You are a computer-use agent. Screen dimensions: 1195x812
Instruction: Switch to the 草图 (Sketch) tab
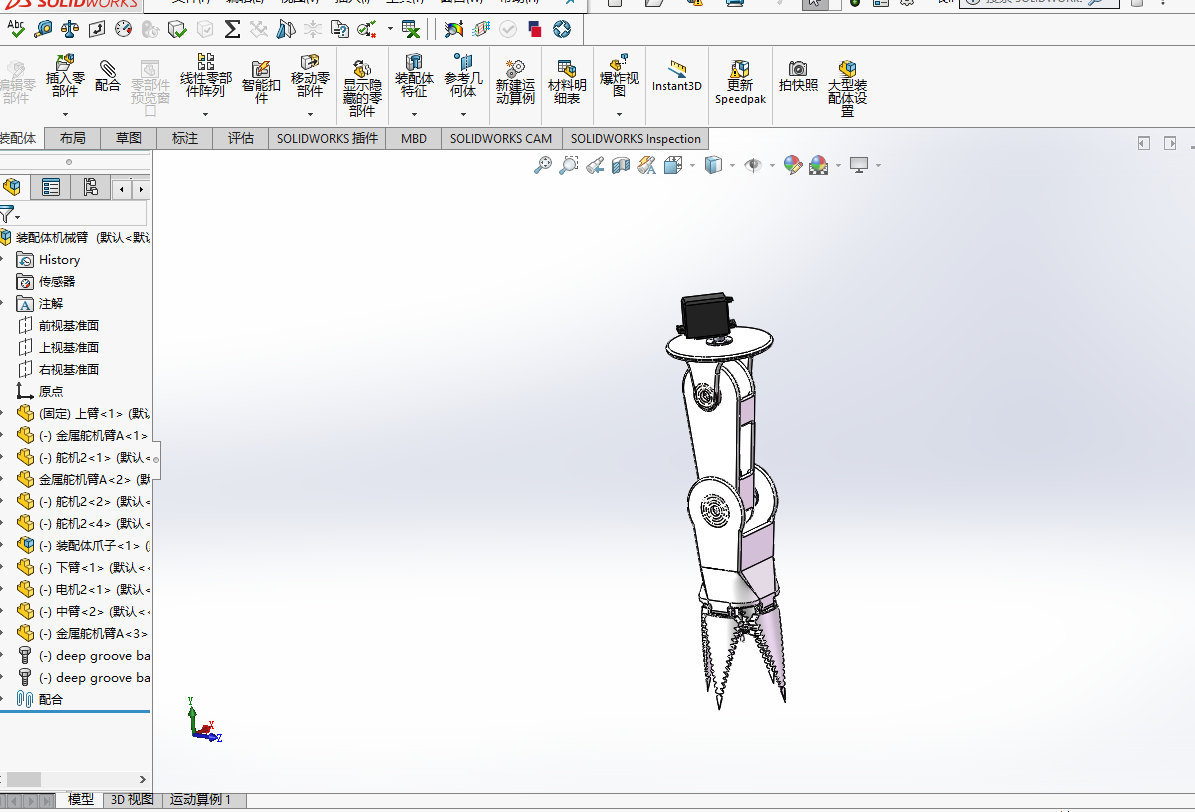point(129,138)
